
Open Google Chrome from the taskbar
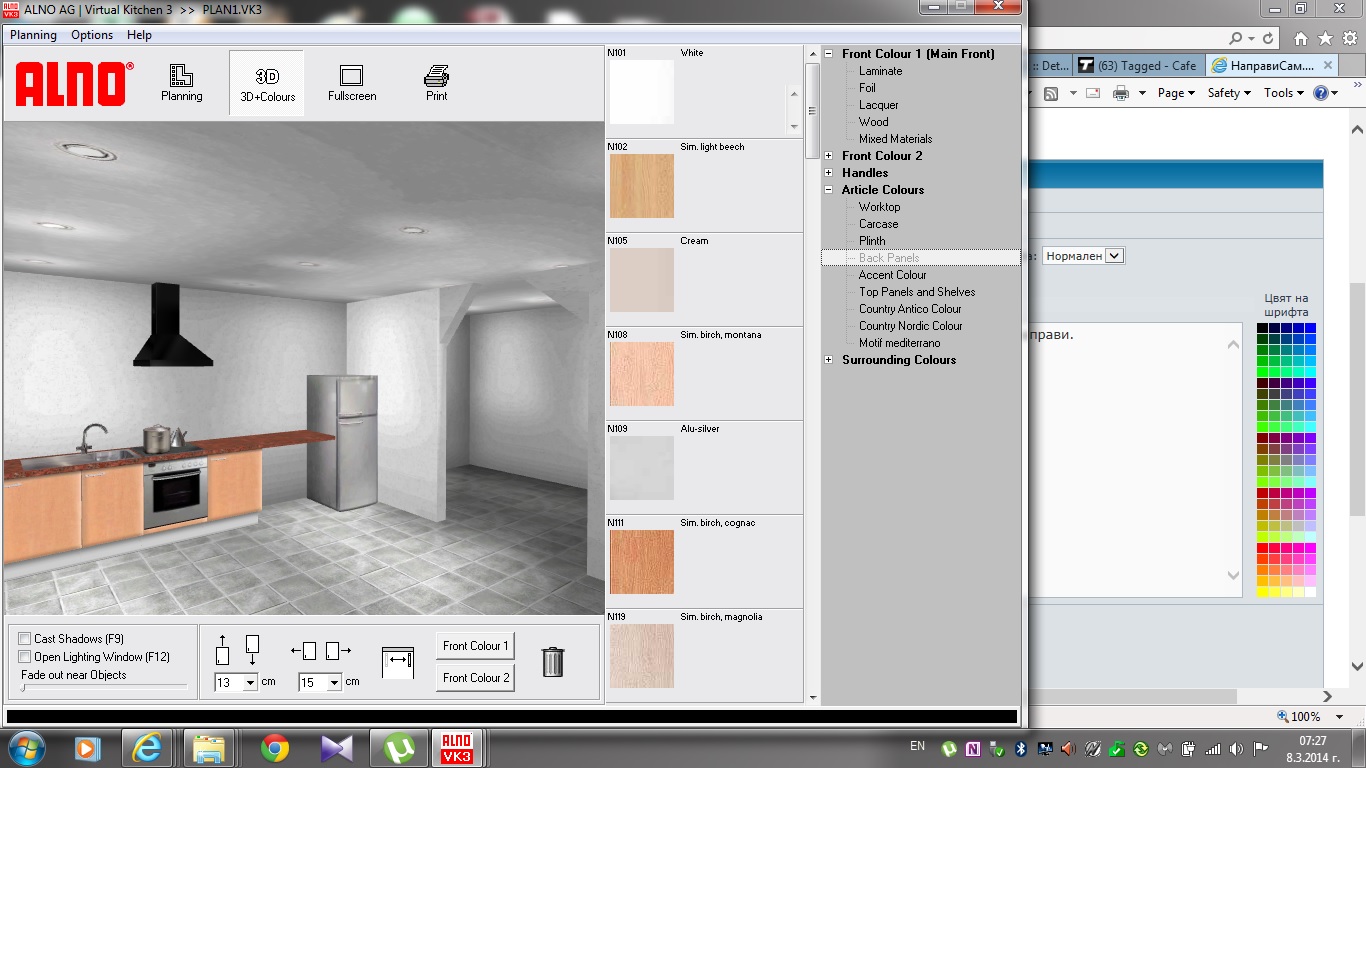click(274, 748)
